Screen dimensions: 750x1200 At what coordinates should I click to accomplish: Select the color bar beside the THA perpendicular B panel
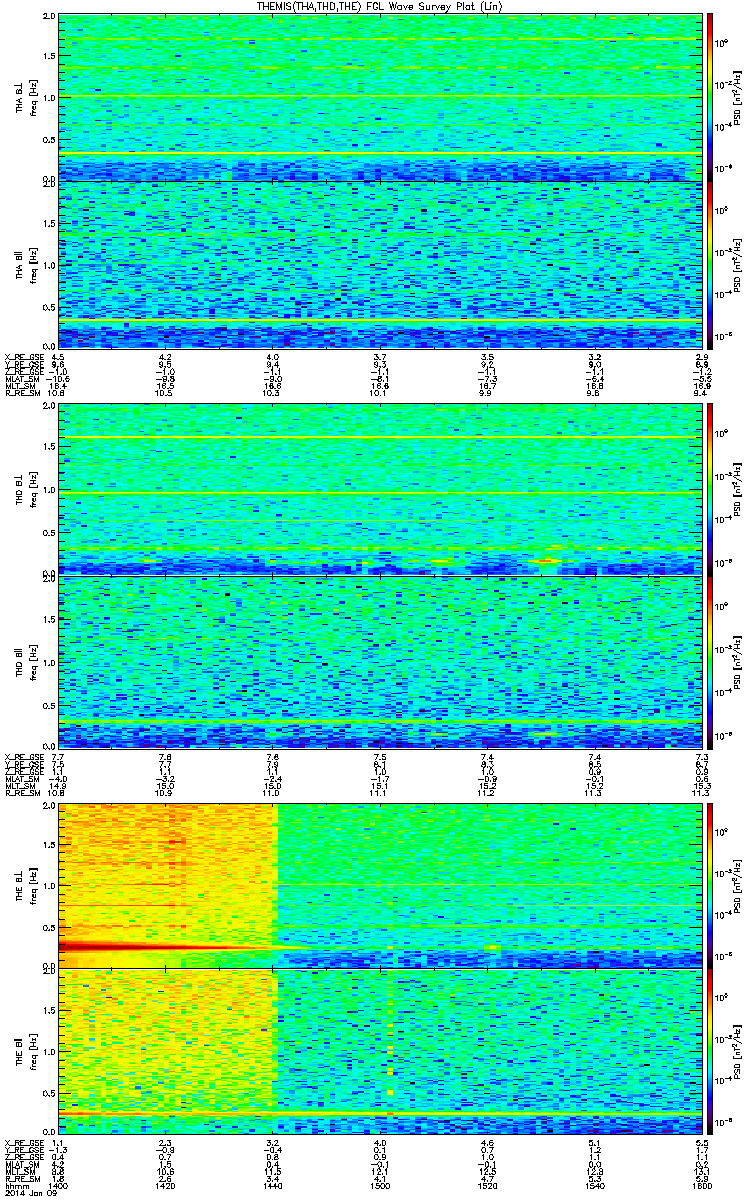point(709,95)
